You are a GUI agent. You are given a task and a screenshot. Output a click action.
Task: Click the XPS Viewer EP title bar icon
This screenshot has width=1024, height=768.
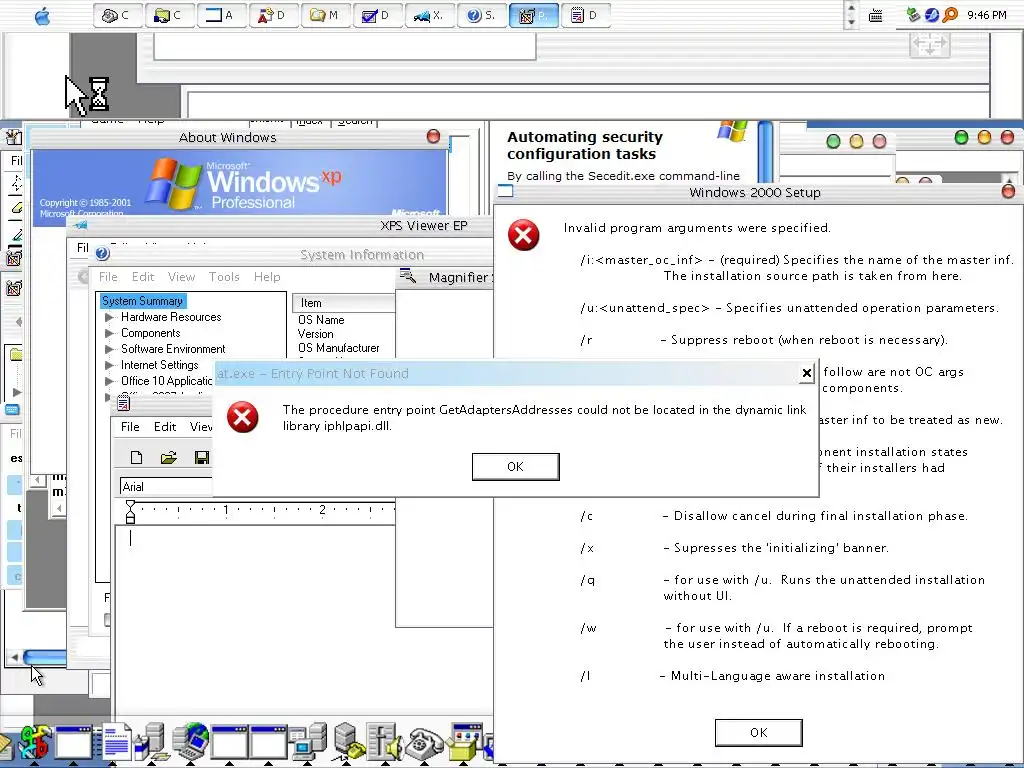(x=81, y=225)
